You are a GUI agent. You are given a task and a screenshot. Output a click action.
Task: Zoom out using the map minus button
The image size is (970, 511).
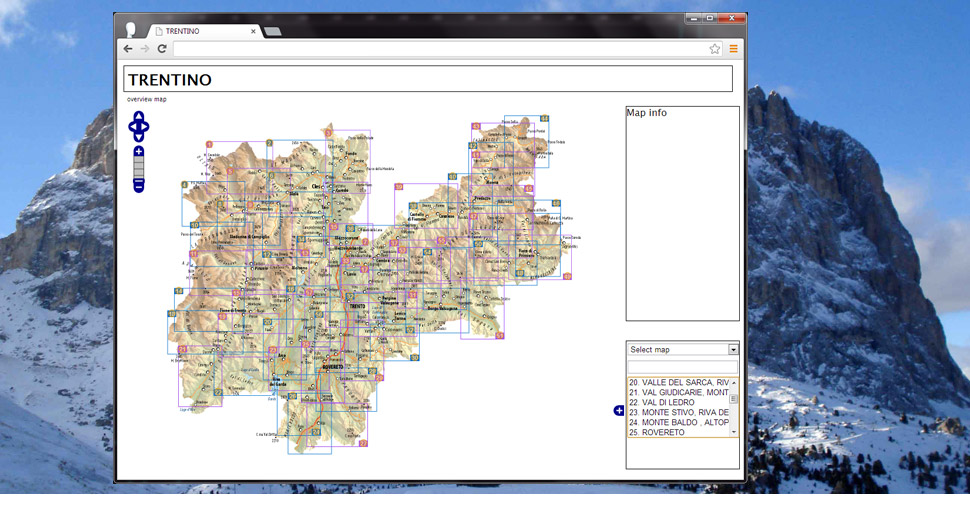[x=139, y=186]
